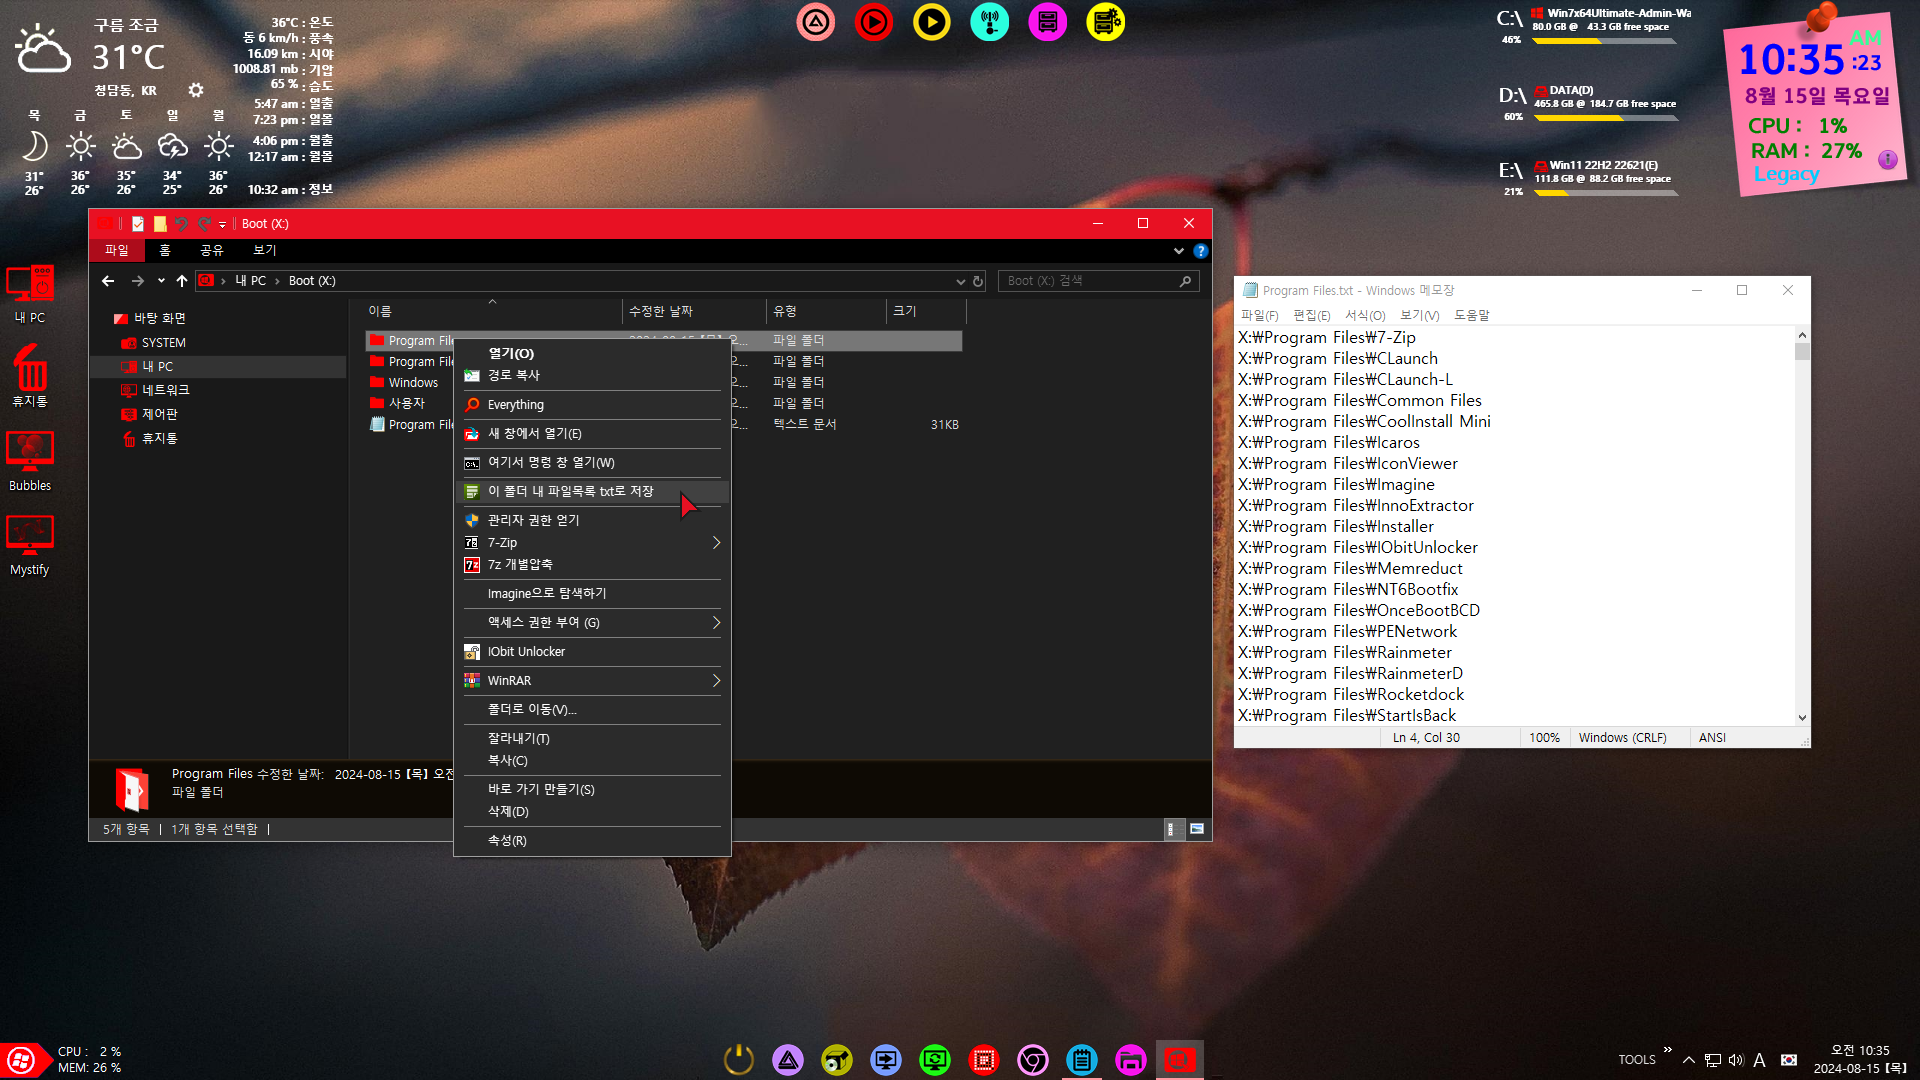Open the 홈 ribbon tab
This screenshot has height=1080, width=1920.
(x=165, y=250)
